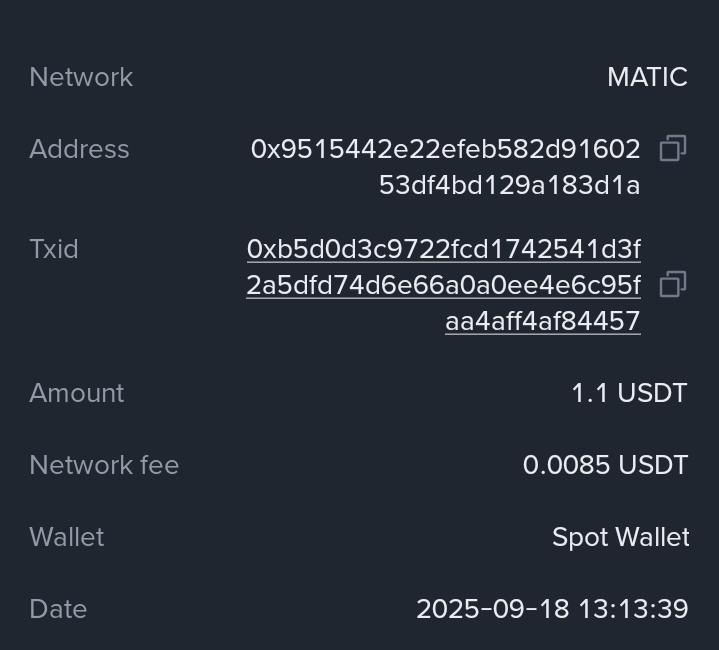Click the Address label

79,149
